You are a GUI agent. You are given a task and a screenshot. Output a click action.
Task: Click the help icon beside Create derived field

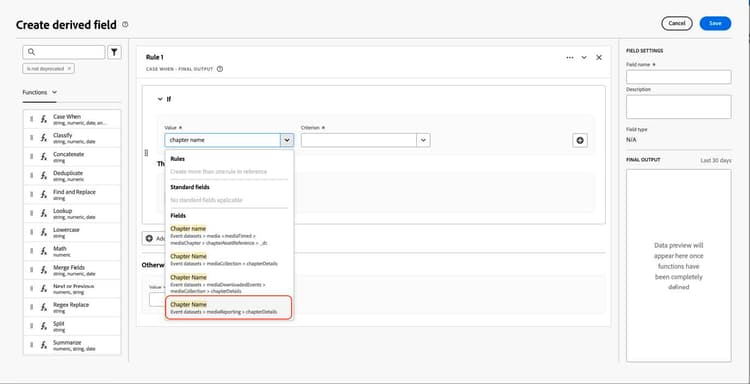(x=125, y=24)
